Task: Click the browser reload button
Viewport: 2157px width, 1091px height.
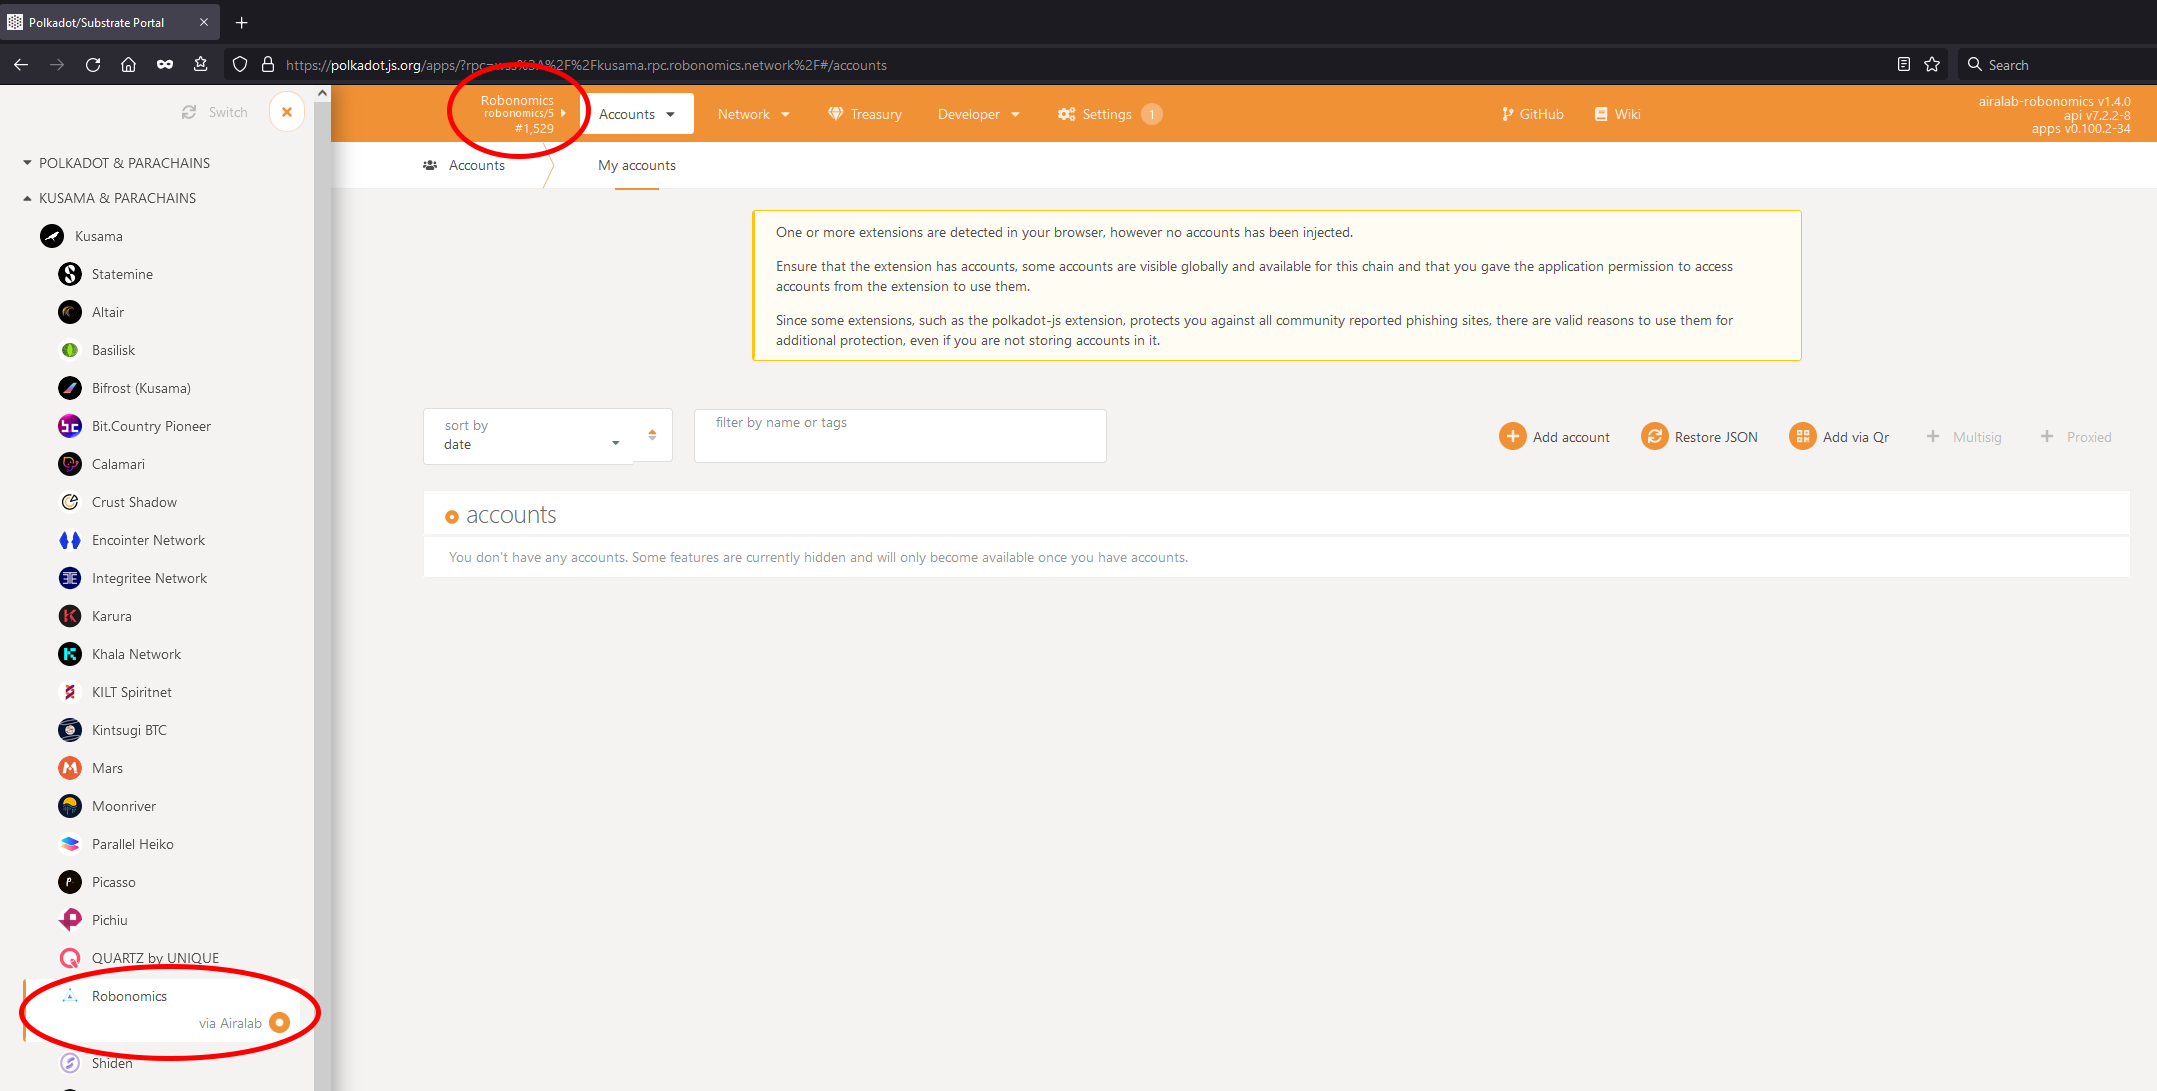Action: pos(93,64)
